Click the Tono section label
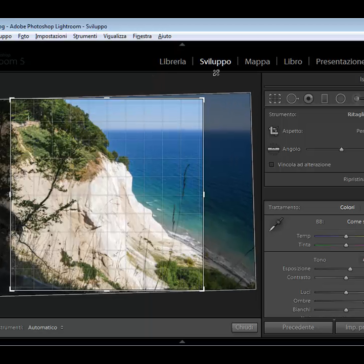Screen dimensions: 364x364 click(320, 260)
